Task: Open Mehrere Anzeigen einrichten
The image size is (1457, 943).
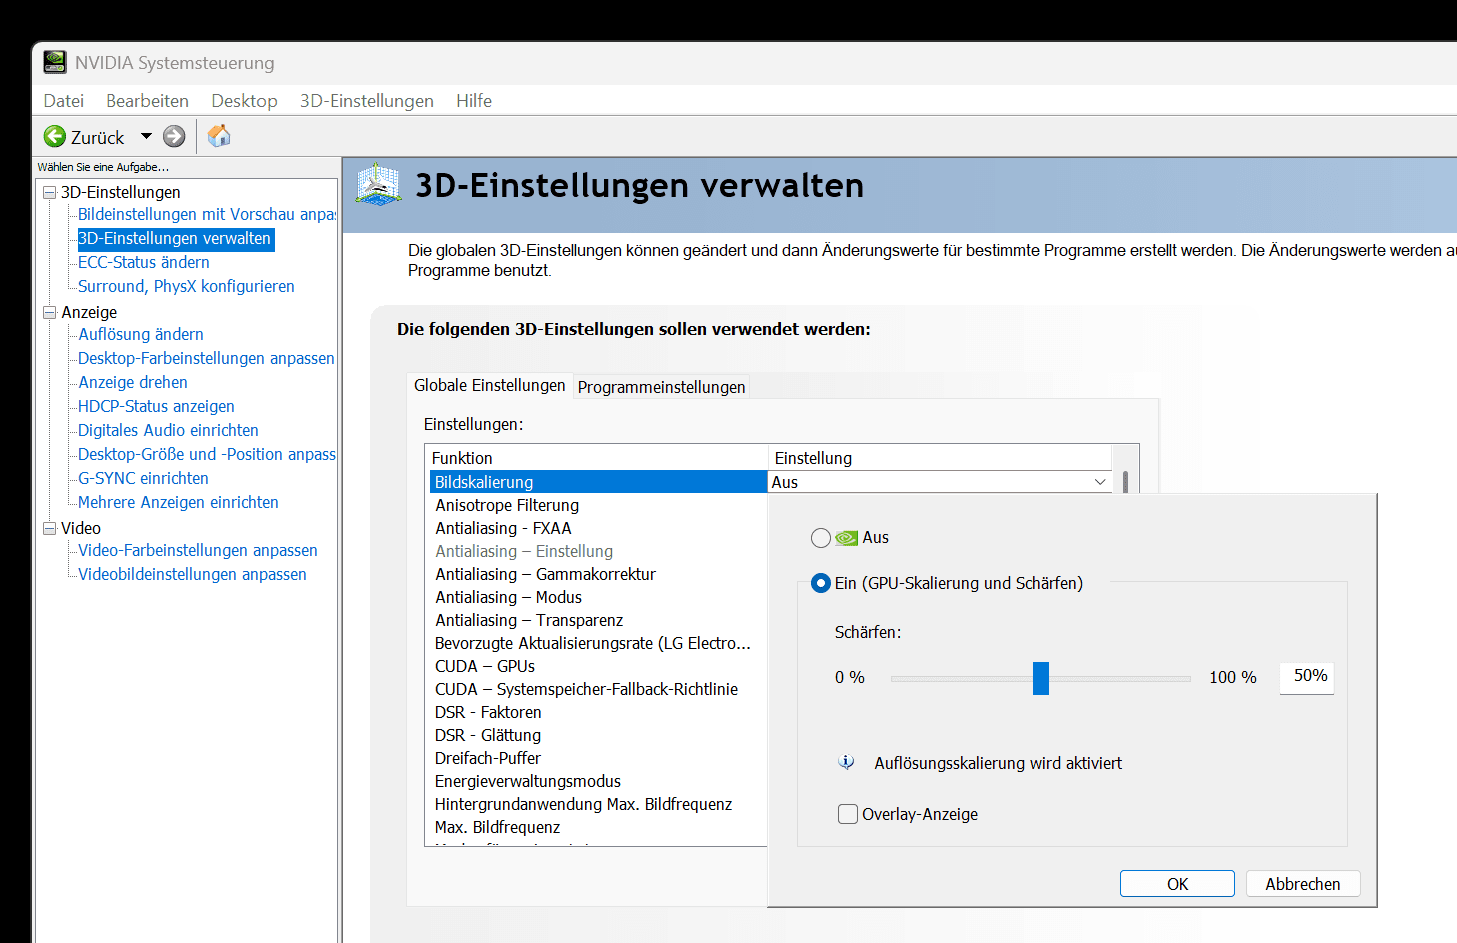Action: pos(178,502)
